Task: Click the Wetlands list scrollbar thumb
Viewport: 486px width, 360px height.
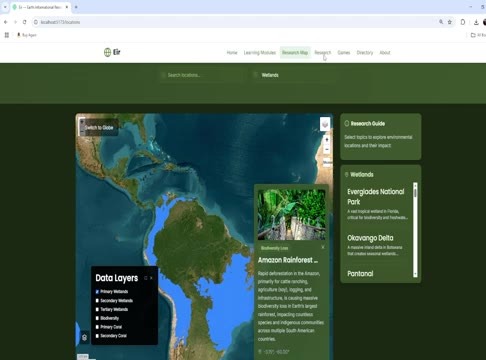Action: click(x=415, y=193)
